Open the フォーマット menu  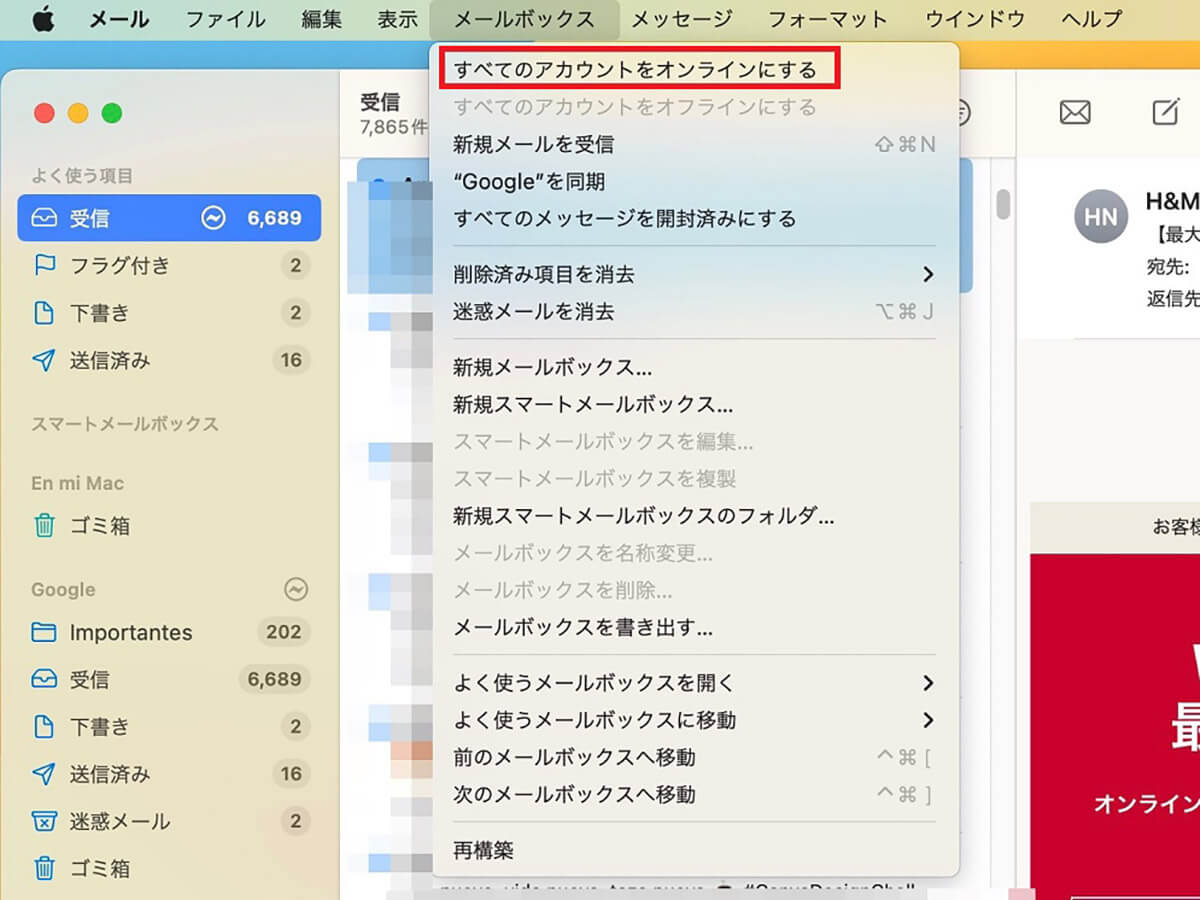[x=828, y=19]
